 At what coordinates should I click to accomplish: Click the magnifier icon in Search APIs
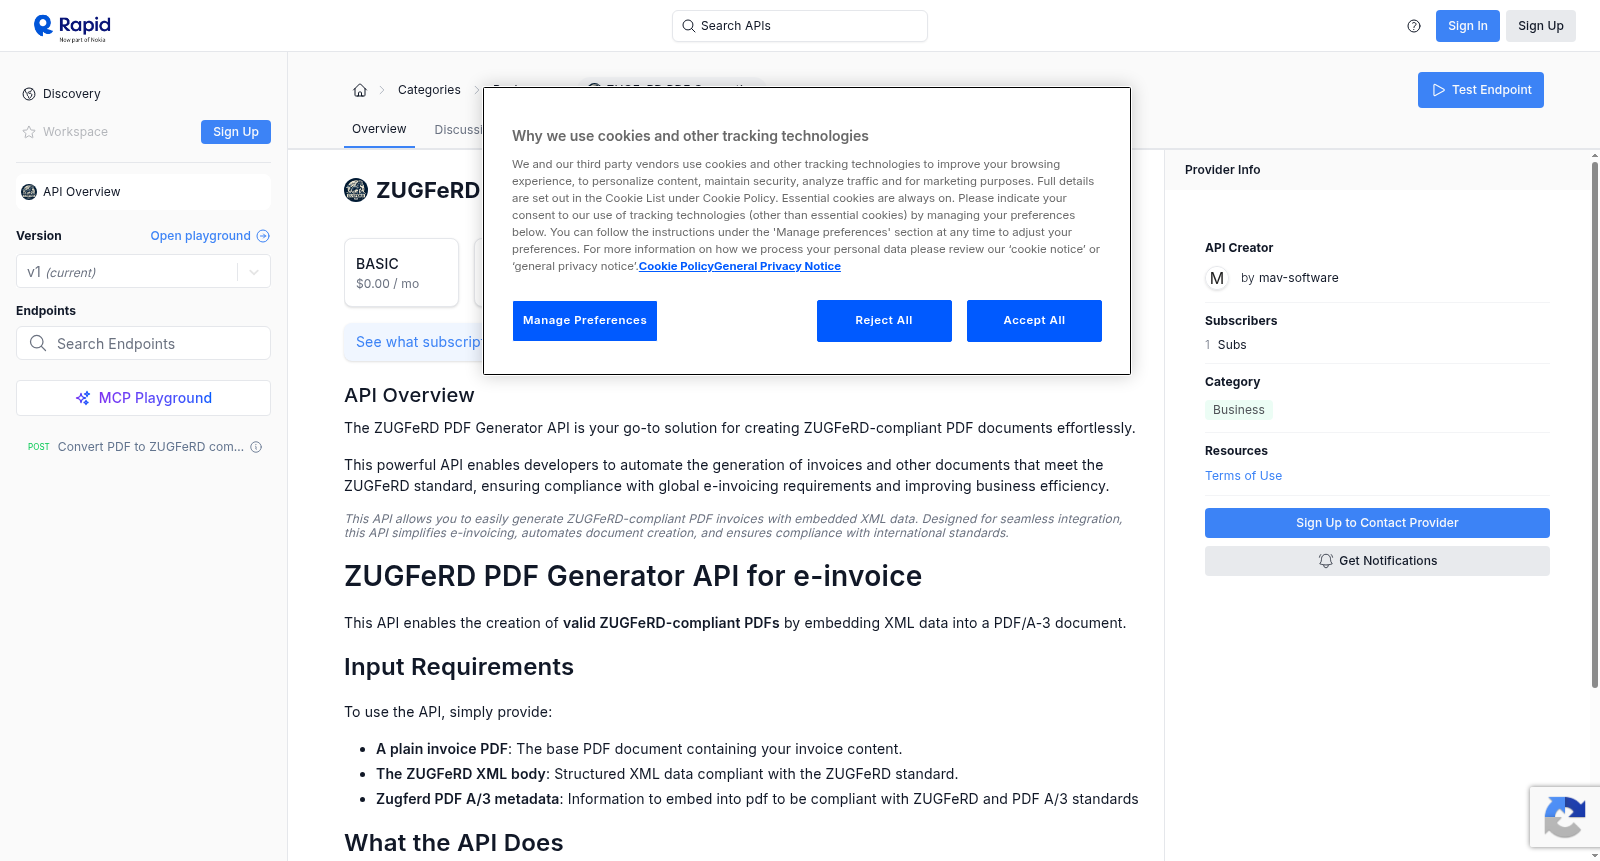point(689,26)
